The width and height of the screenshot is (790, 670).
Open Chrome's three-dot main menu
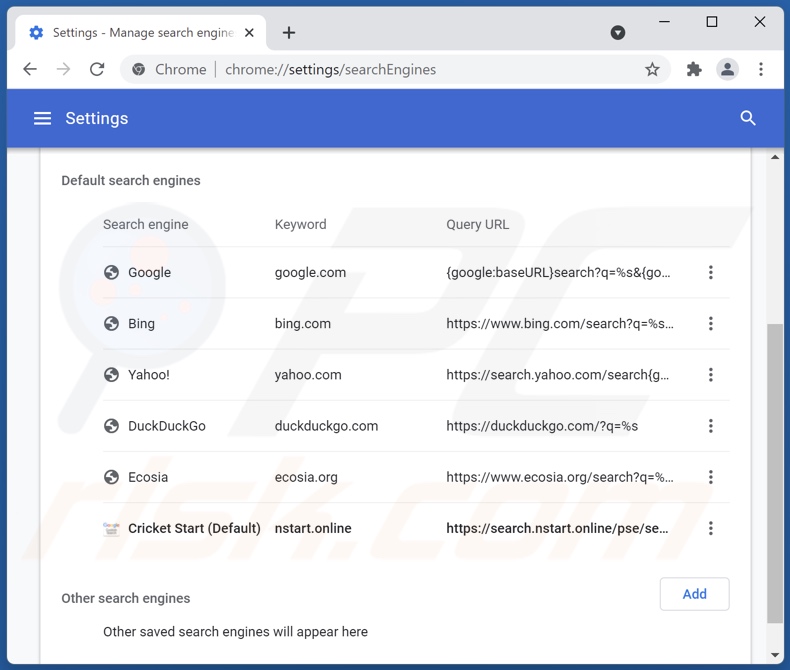point(761,69)
